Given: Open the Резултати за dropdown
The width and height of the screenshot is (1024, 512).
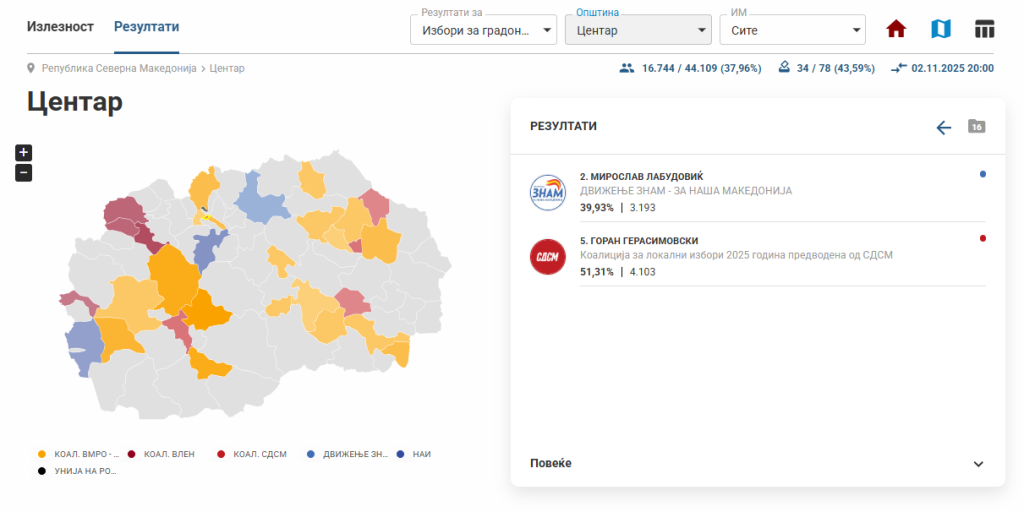Looking at the screenshot, I should pos(483,31).
